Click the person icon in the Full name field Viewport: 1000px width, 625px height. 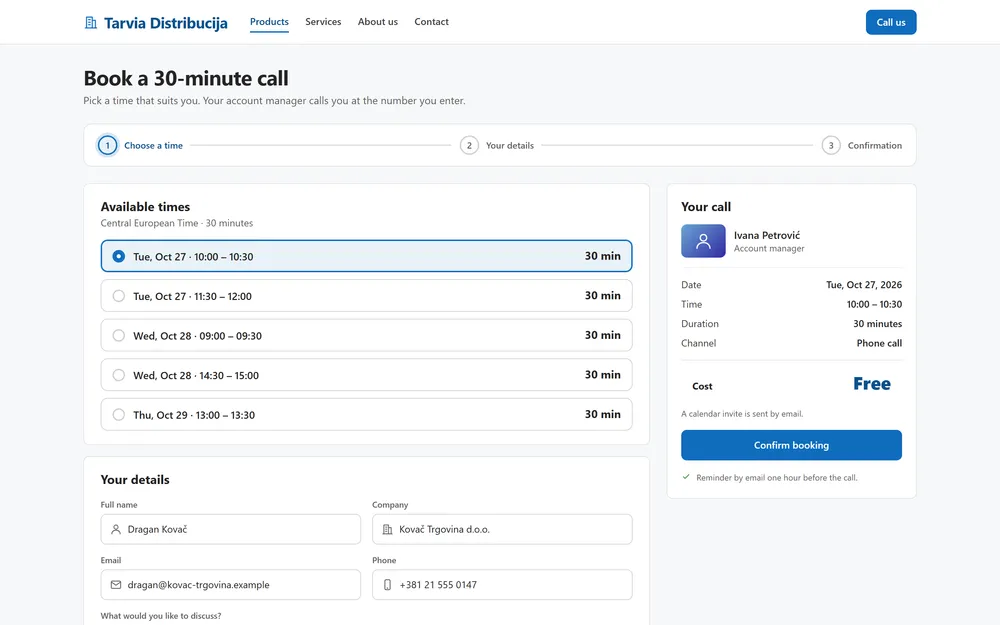pyautogui.click(x=115, y=529)
